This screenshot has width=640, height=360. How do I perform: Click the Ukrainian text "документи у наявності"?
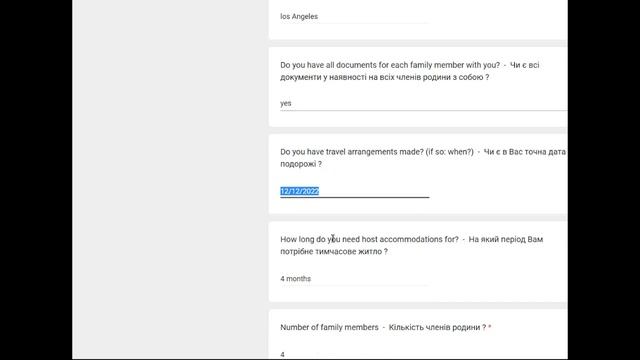[x=323, y=77]
